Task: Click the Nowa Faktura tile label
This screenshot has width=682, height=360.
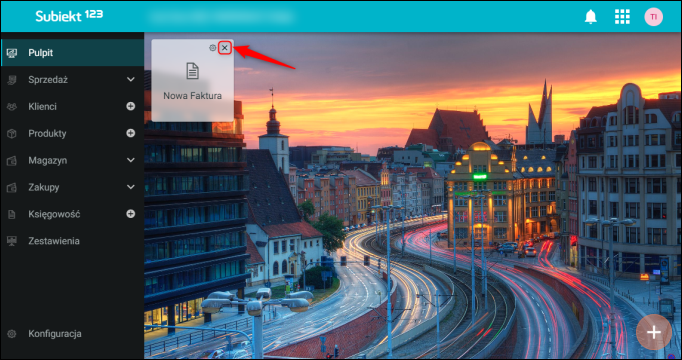Action: pos(193,96)
